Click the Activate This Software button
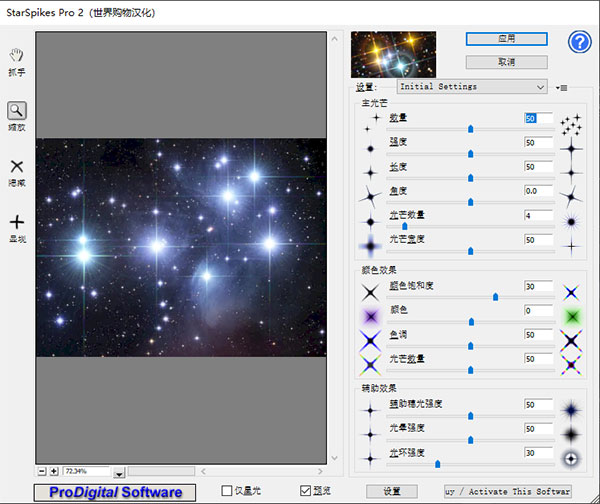Image resolution: width=600 pixels, height=504 pixels. coord(507,491)
